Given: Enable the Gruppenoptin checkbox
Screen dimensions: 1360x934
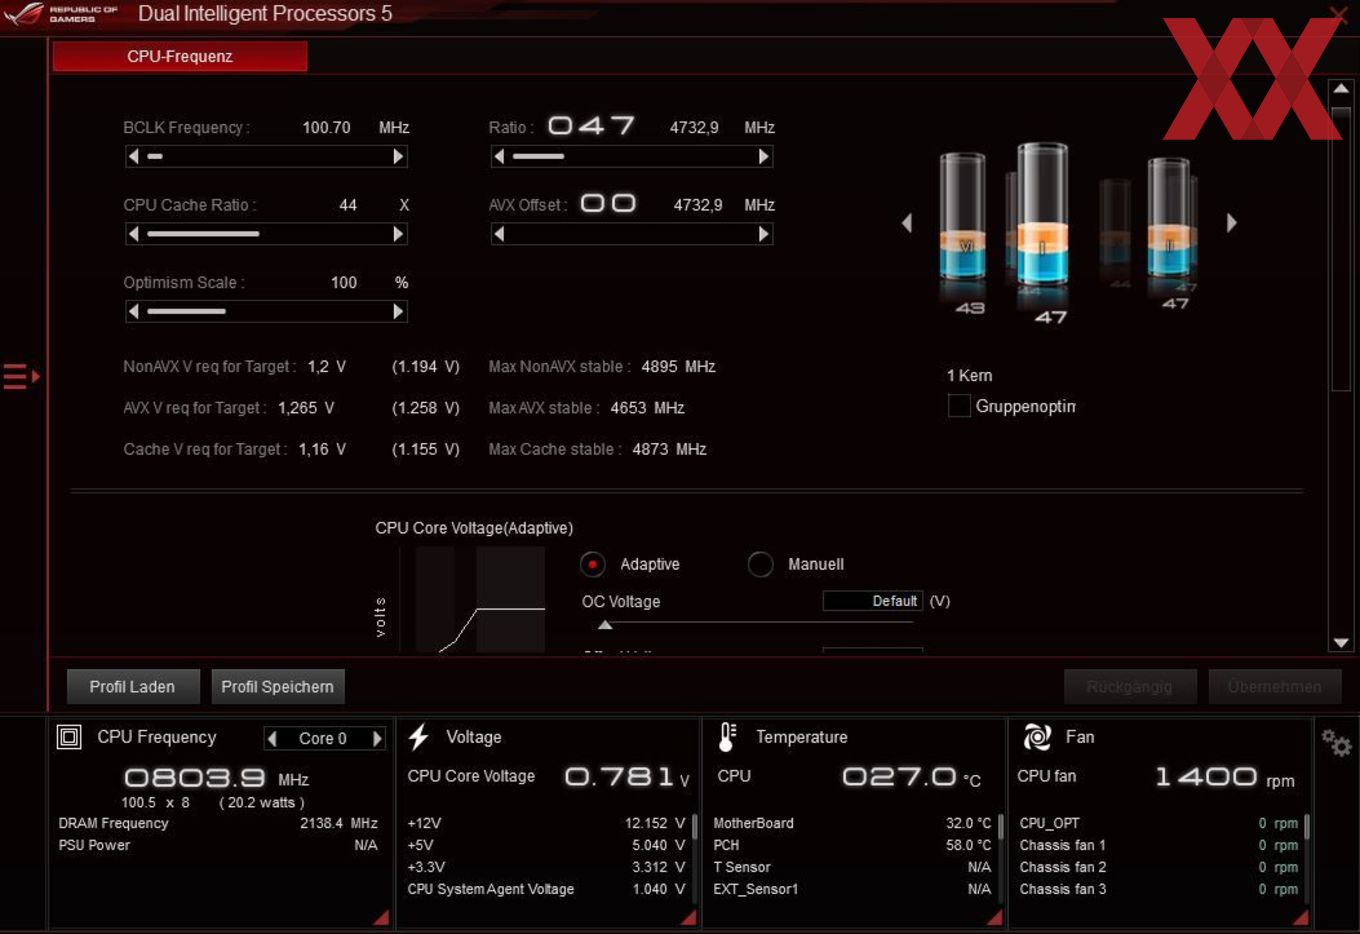Looking at the screenshot, I should (959, 406).
